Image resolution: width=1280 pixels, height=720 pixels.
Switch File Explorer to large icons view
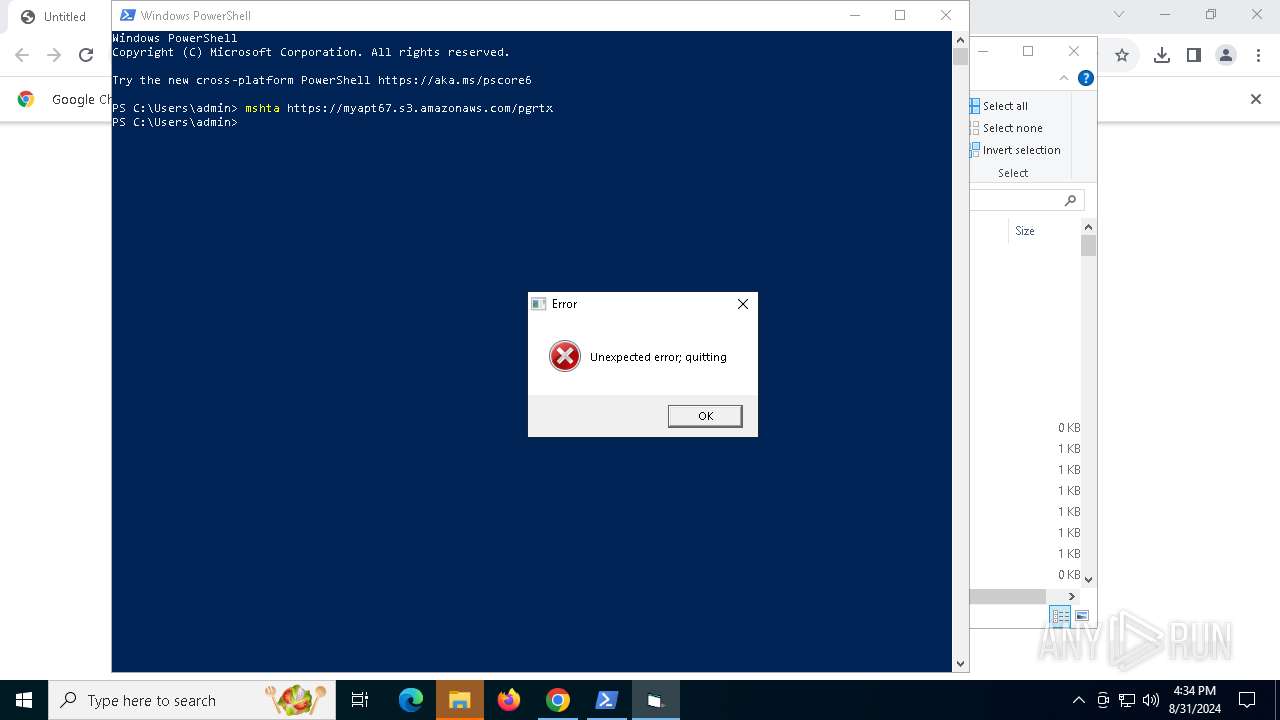(x=1081, y=616)
